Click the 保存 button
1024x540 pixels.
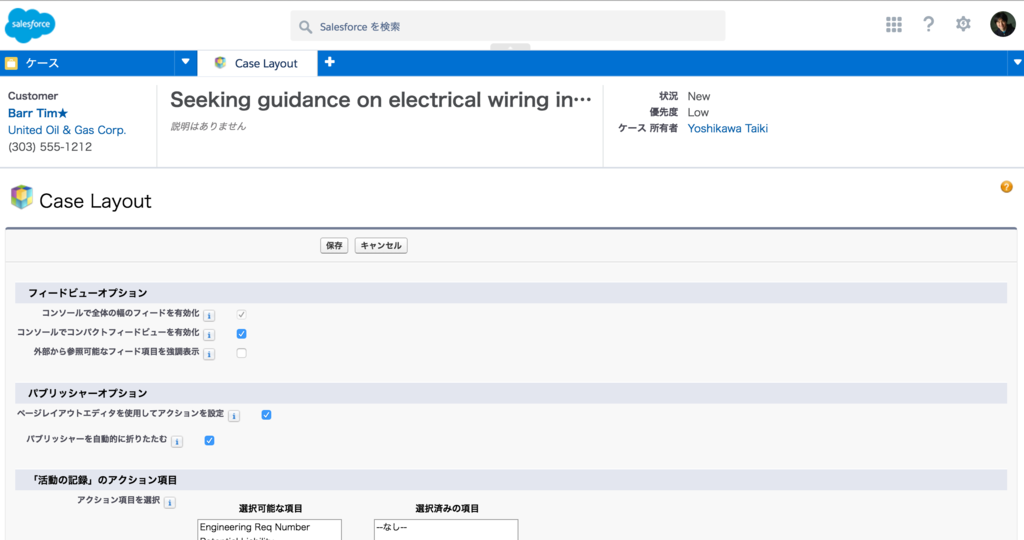pyautogui.click(x=334, y=246)
